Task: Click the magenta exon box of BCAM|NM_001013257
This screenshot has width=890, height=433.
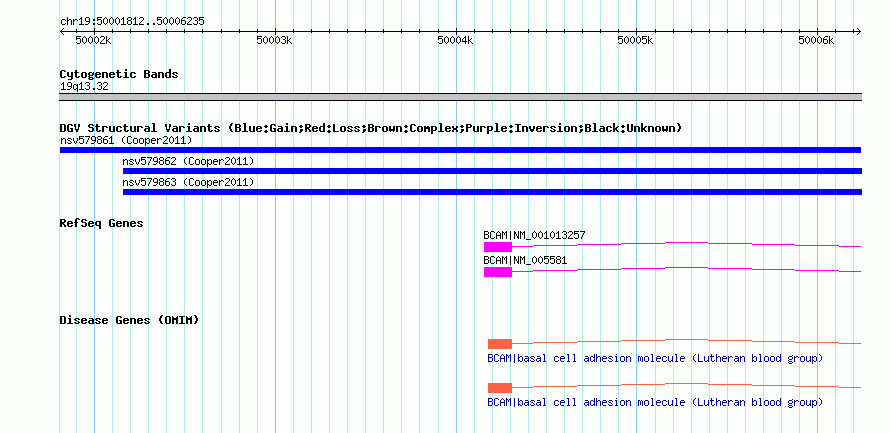Action: tap(498, 247)
